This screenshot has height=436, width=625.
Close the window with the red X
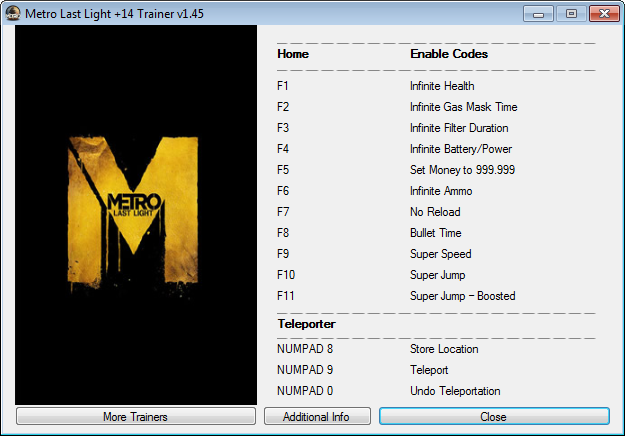[x=604, y=14]
